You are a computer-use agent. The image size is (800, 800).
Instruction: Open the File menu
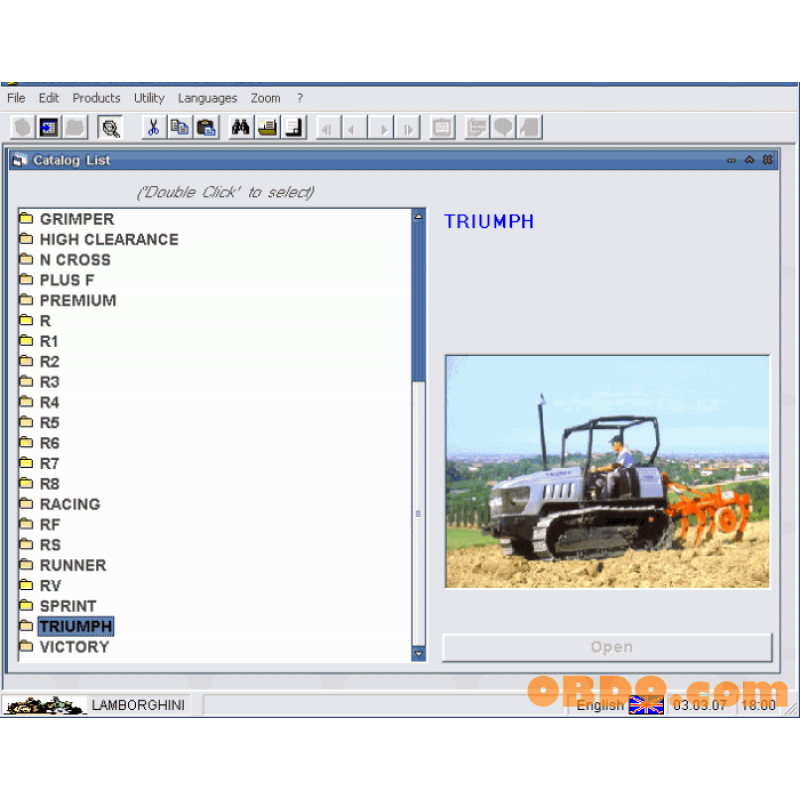[16, 98]
